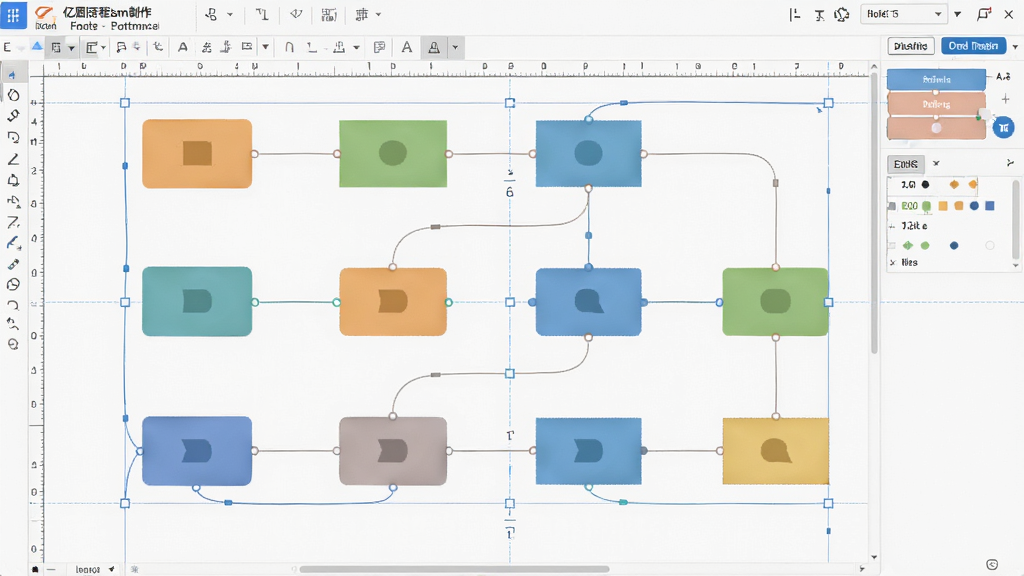Expand the arrow after the first top toolbar icon
1024x576 pixels.
coord(230,14)
